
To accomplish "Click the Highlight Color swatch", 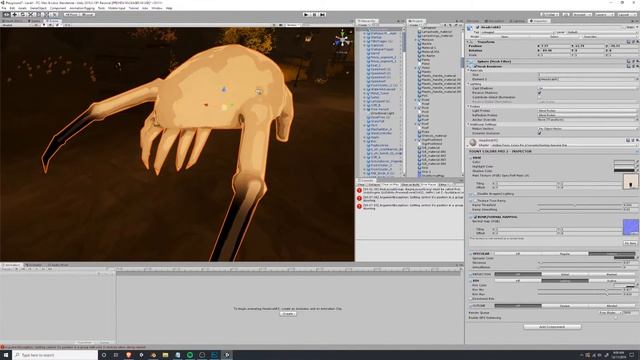I will click(624, 166).
